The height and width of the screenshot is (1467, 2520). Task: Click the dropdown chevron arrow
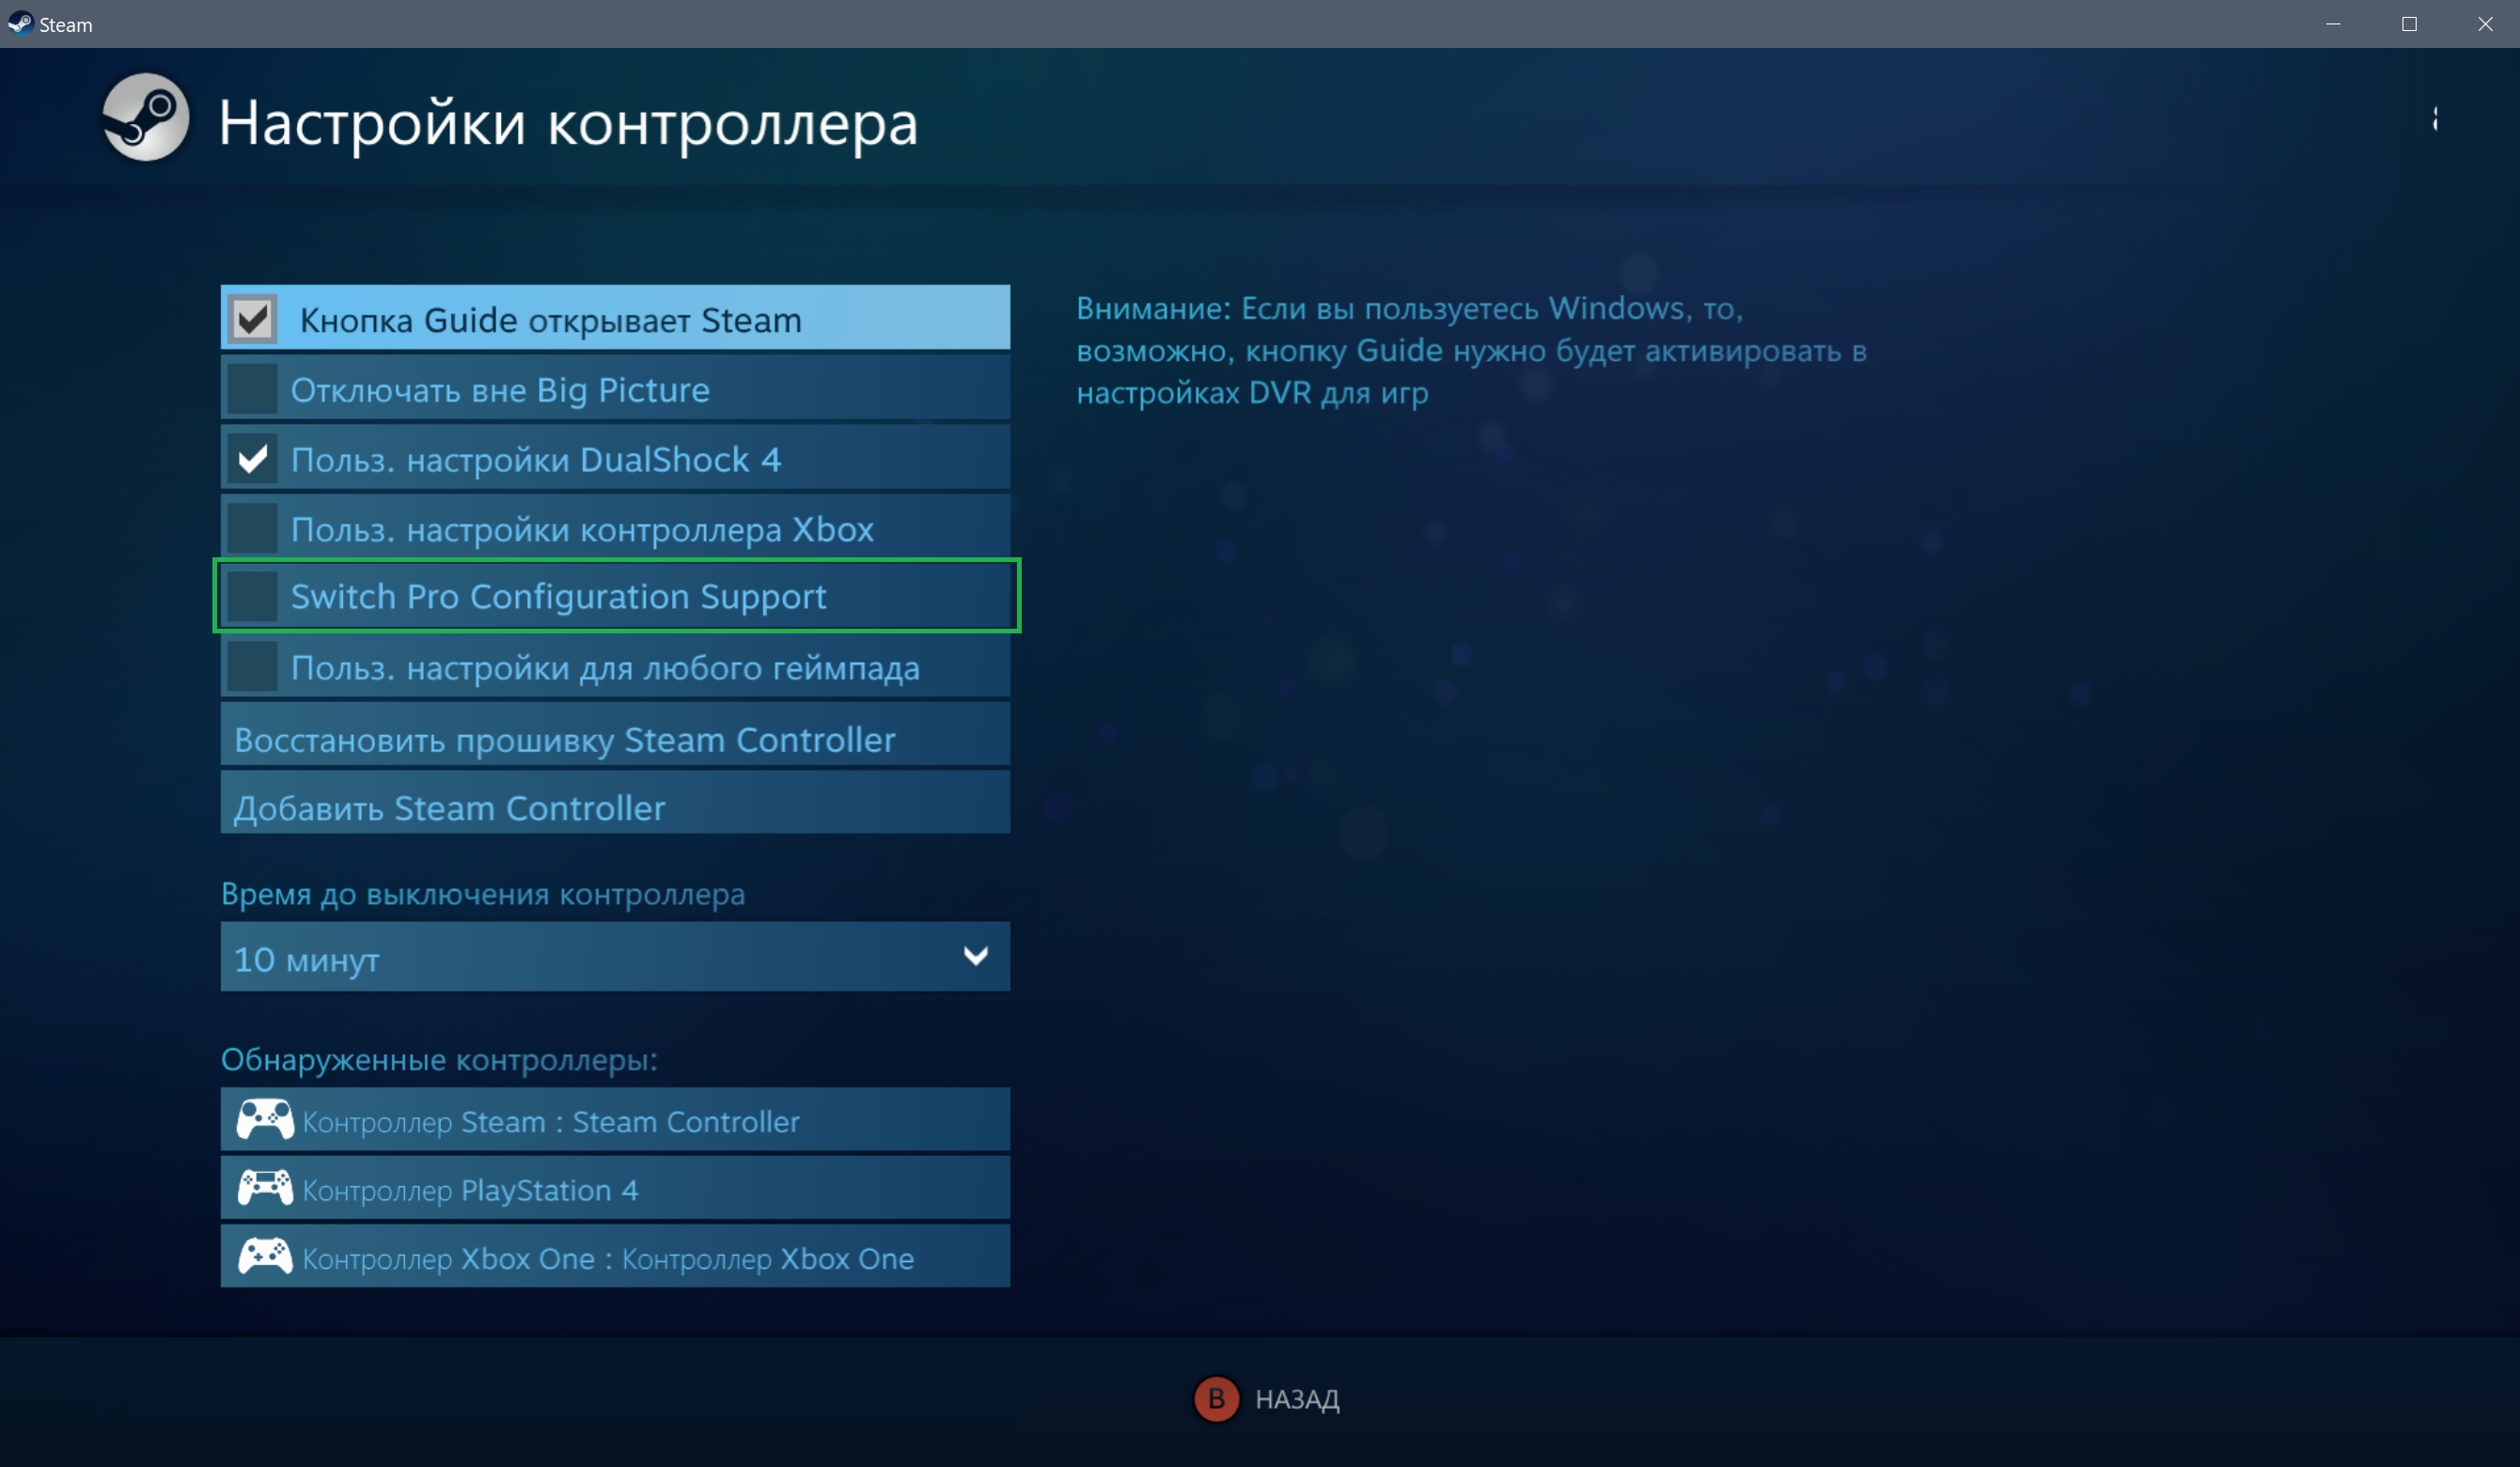click(x=975, y=956)
